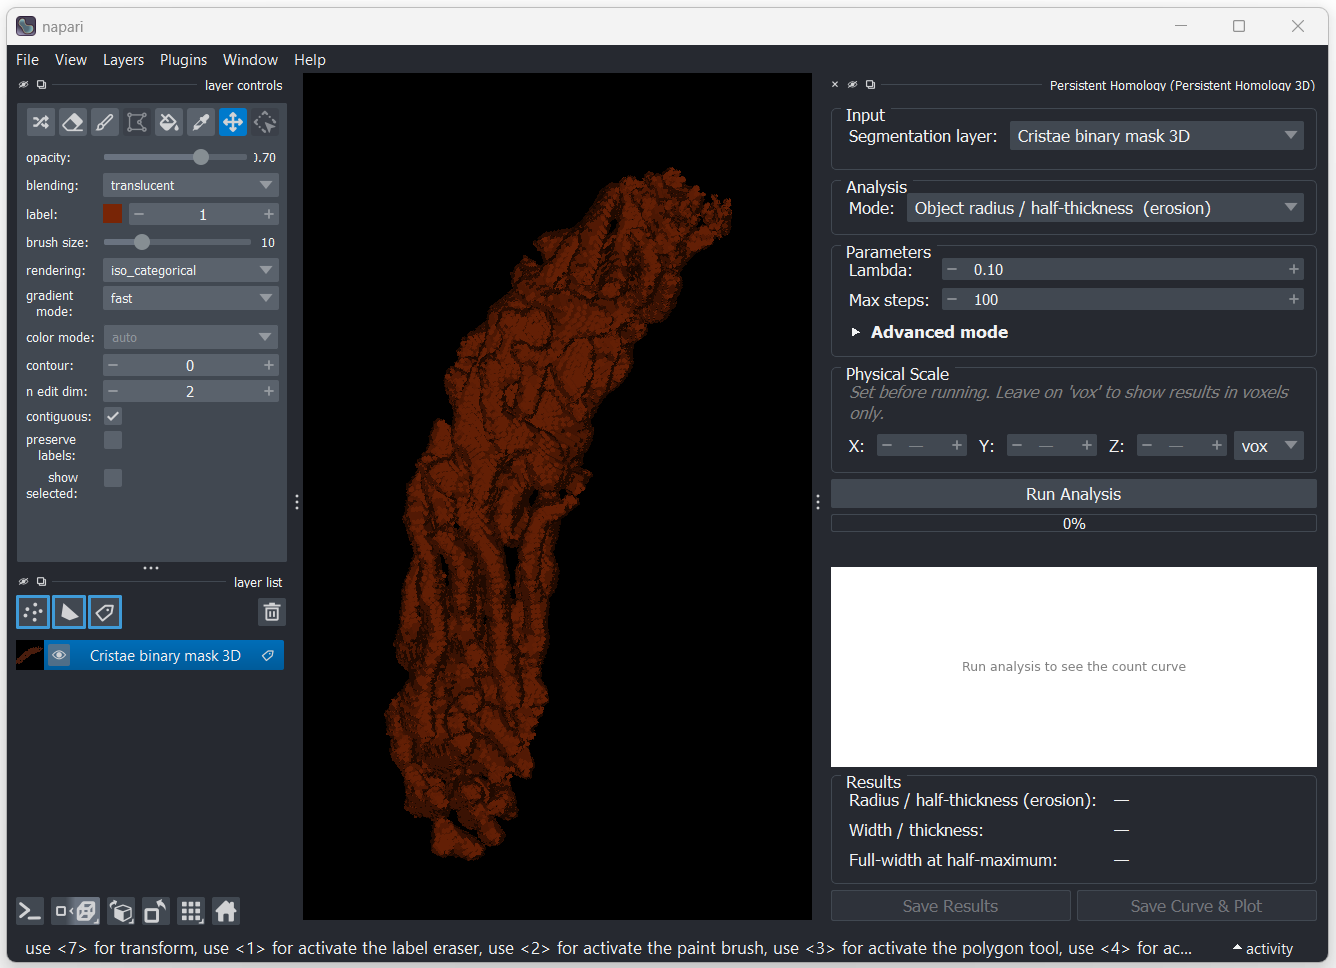Open the Analysis Mode dropdown
Screen dimensions: 1336x968
coord(1105,208)
